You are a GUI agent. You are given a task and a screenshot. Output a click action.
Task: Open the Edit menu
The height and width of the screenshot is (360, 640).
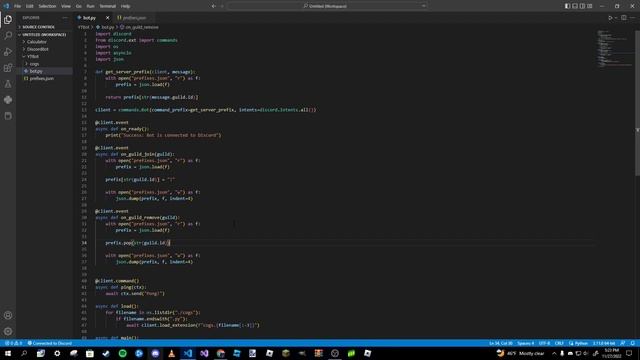(x=29, y=6)
